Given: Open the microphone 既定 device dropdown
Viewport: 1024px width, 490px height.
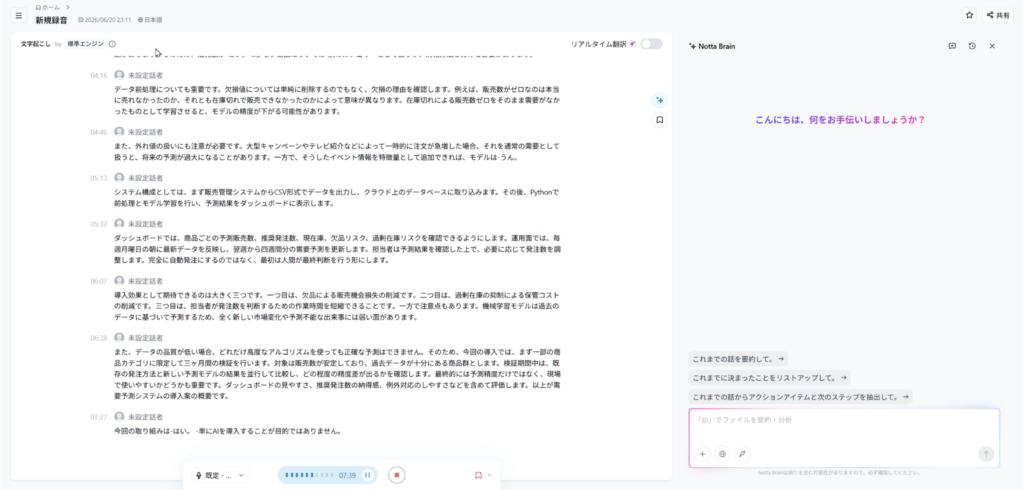Looking at the screenshot, I should (x=221, y=475).
